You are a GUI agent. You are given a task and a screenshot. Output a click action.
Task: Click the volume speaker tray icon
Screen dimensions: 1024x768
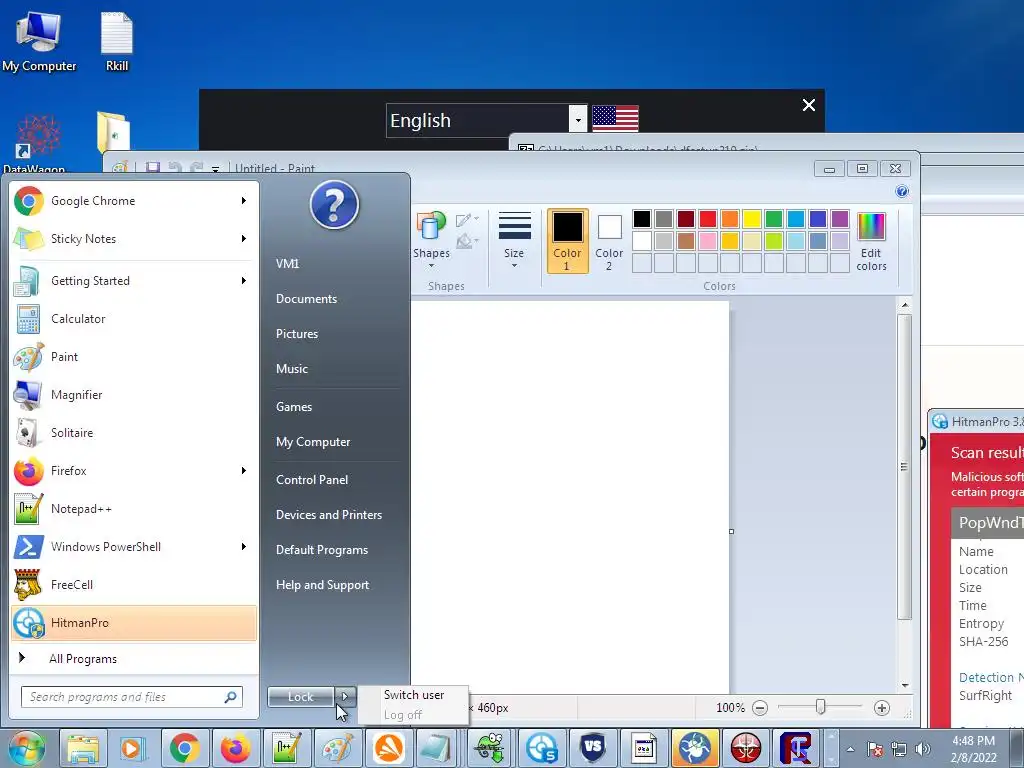tap(923, 749)
